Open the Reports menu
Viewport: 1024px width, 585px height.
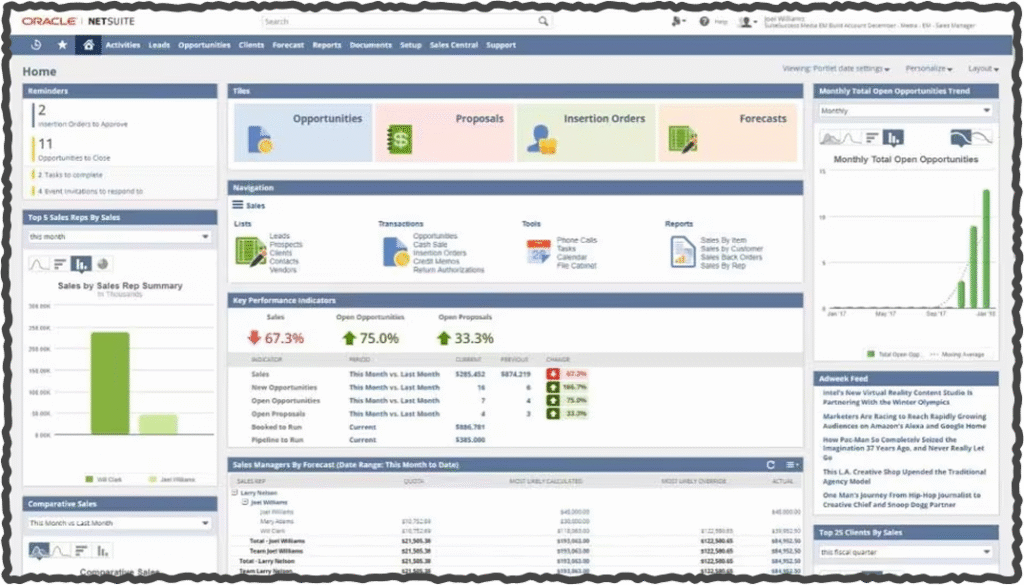[326, 45]
